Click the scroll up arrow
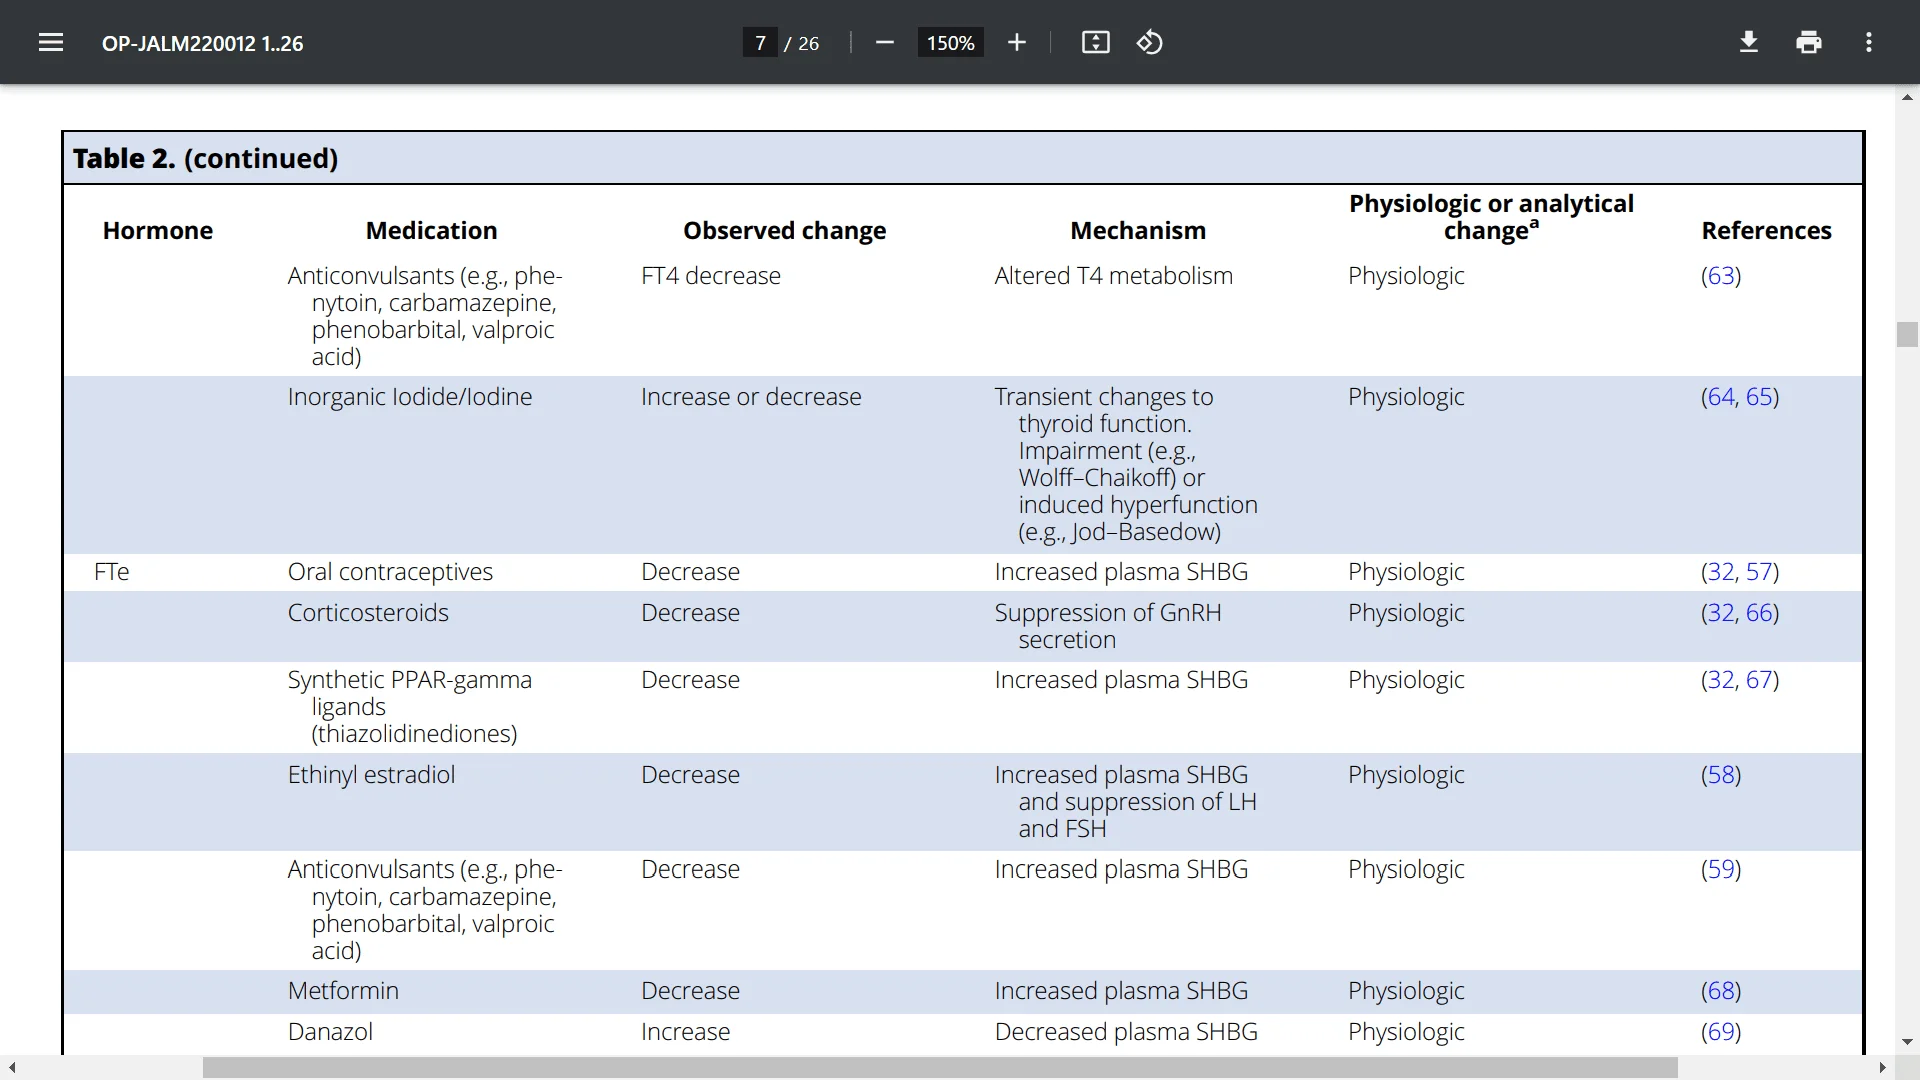This screenshot has width=1920, height=1080. (x=1907, y=97)
